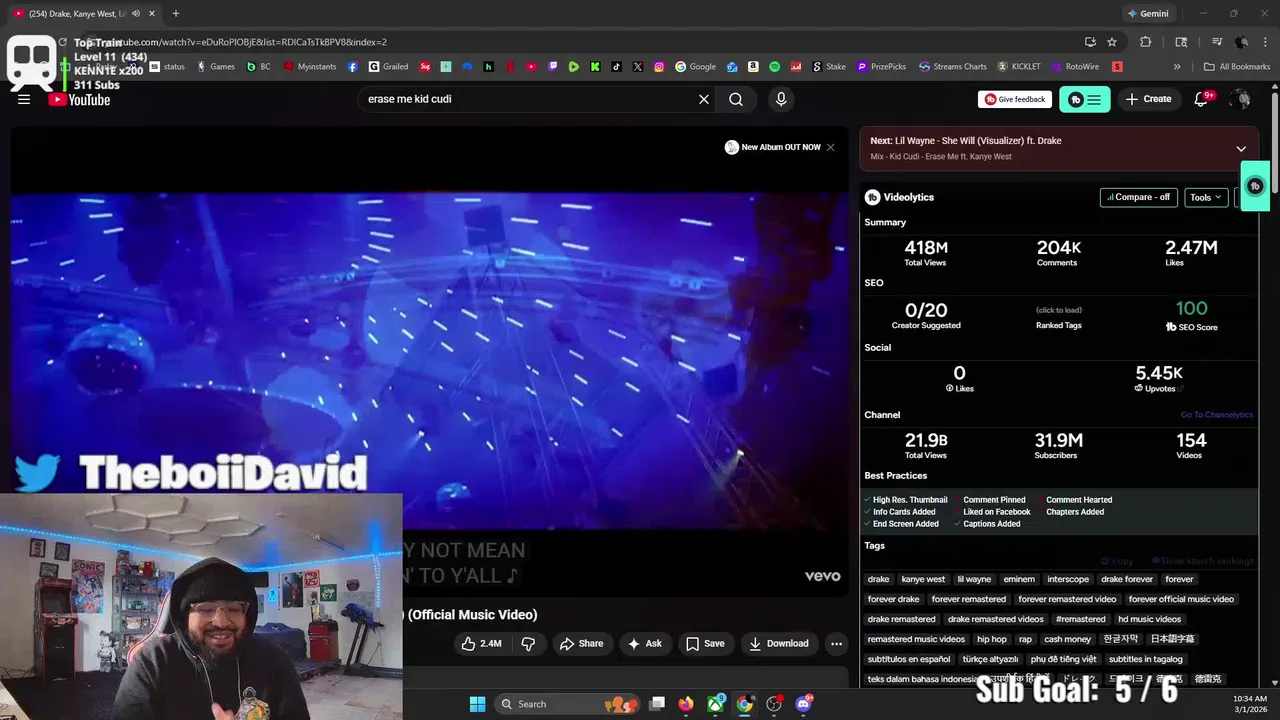The height and width of the screenshot is (720, 1280).
Task: Open Gemini in Chrome title bar
Action: 1147,13
